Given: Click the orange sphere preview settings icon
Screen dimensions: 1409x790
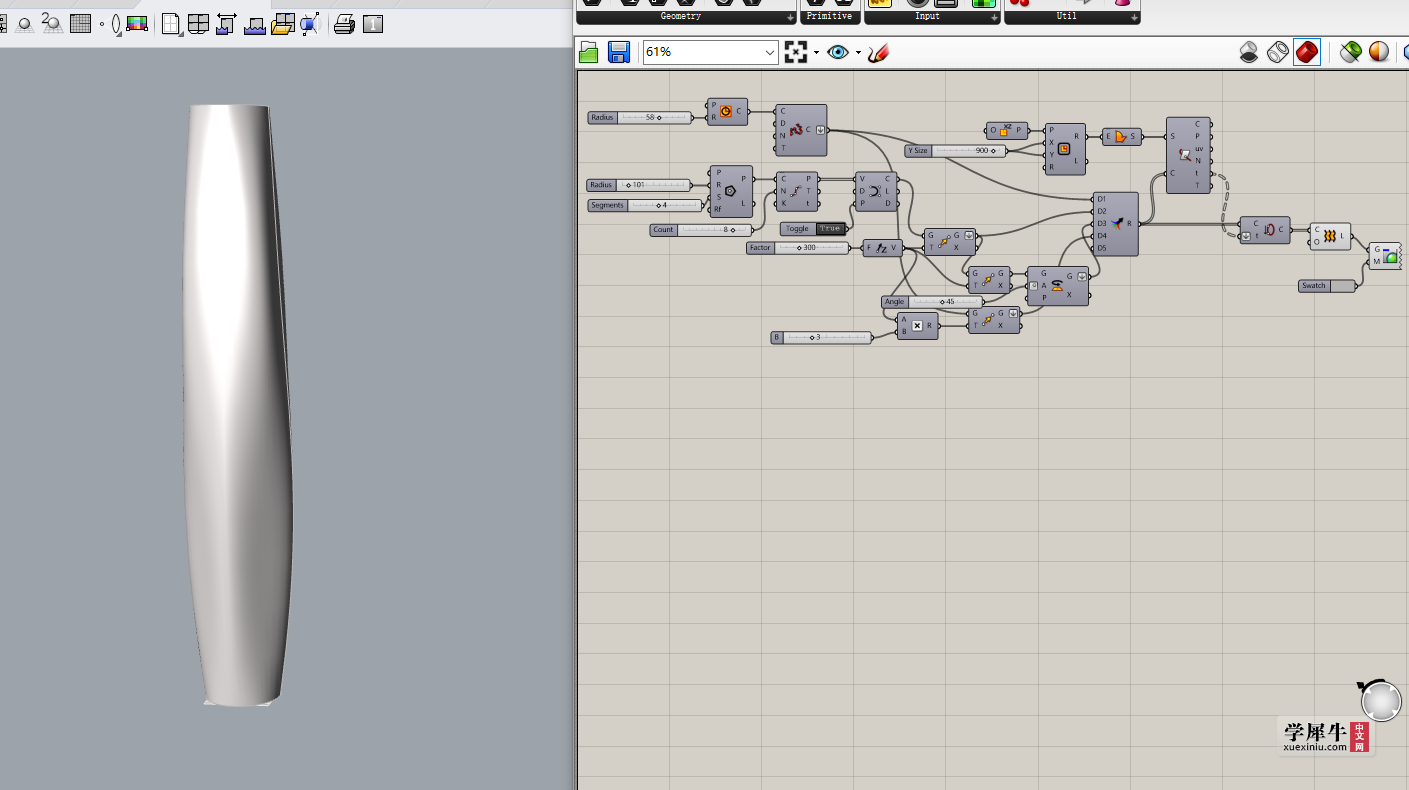Looking at the screenshot, I should click(1379, 52).
